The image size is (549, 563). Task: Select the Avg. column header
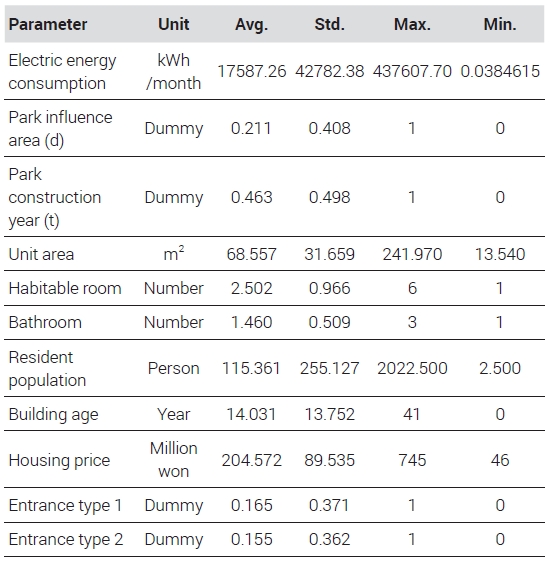pos(251,25)
